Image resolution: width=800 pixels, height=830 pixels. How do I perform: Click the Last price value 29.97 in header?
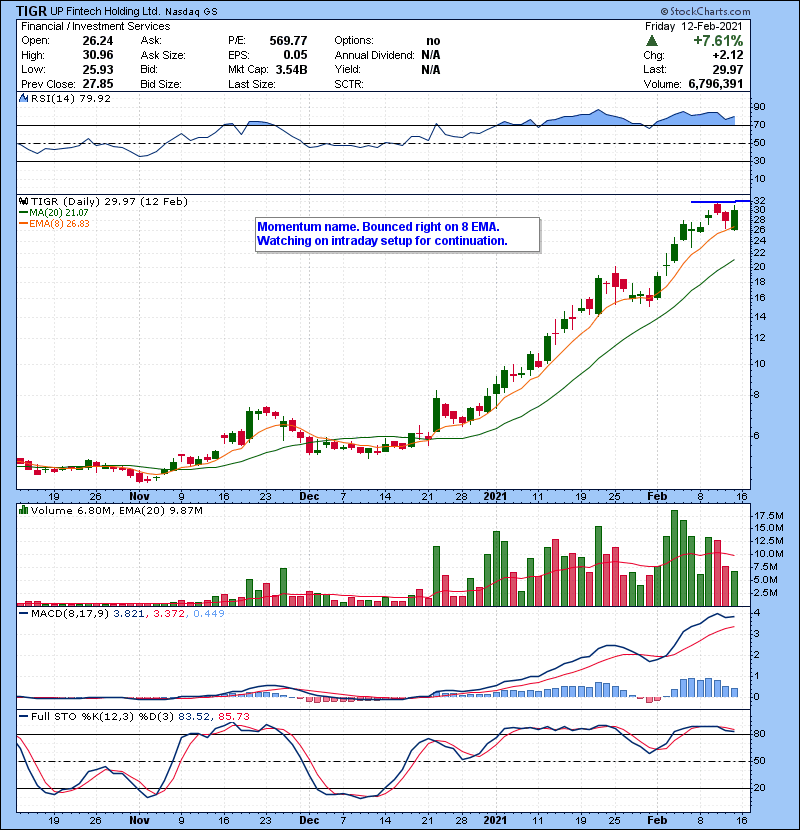[x=728, y=69]
